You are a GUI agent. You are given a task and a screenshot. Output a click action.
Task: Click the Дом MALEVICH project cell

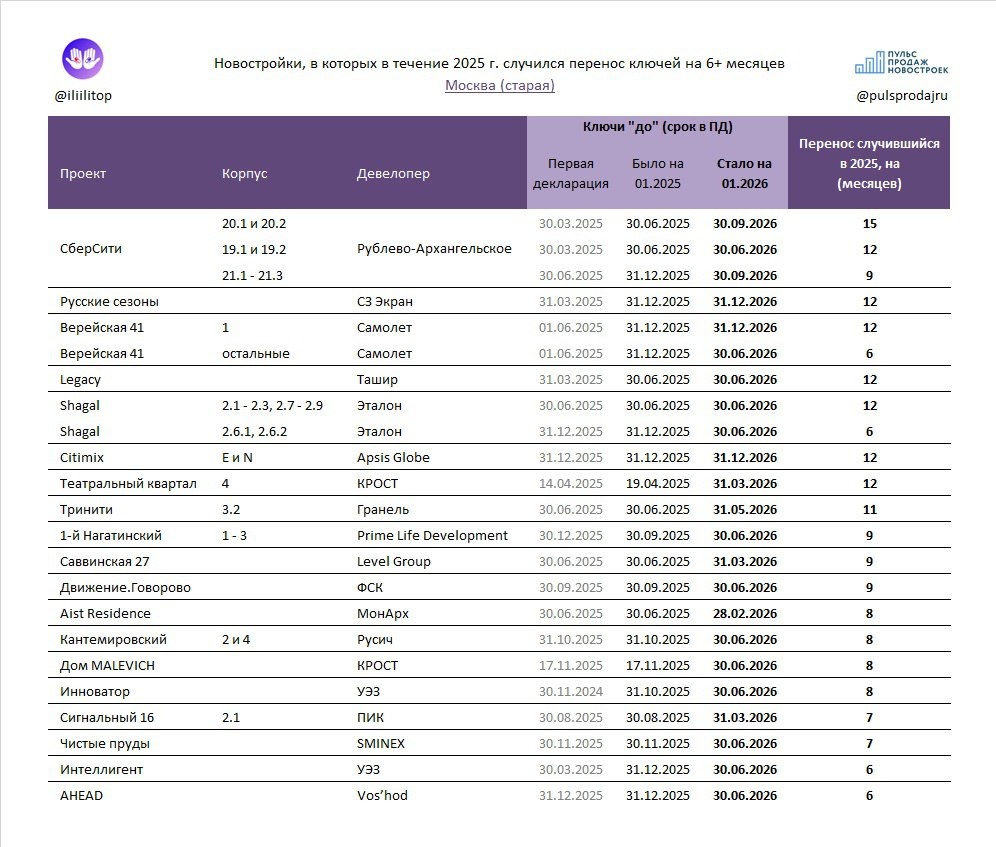[107, 665]
